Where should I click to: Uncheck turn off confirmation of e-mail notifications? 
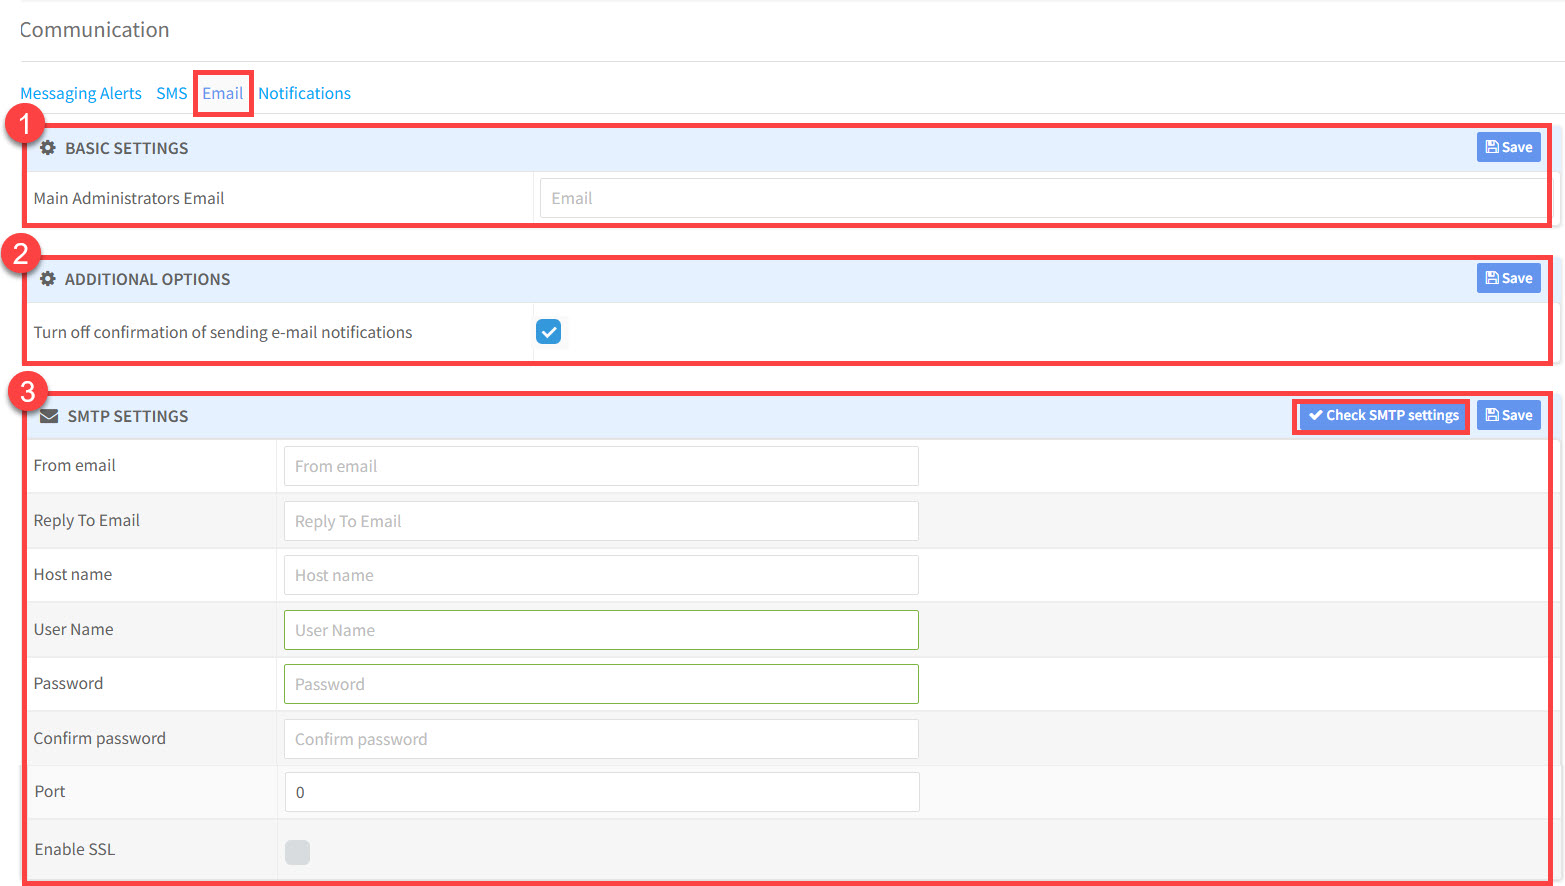tap(549, 332)
